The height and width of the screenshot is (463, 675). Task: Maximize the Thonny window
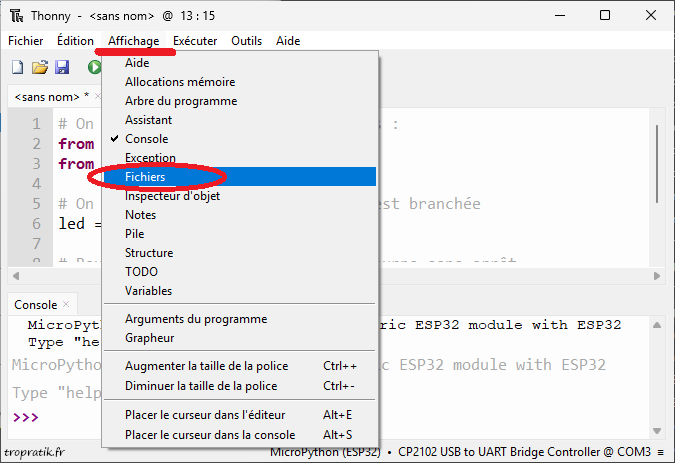tap(605, 16)
